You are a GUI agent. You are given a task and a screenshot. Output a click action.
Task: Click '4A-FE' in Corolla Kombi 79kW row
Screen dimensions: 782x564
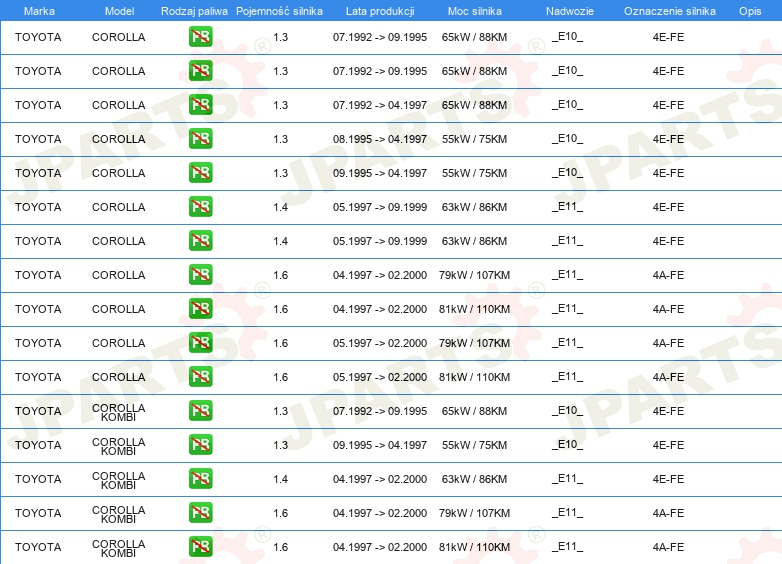(668, 513)
